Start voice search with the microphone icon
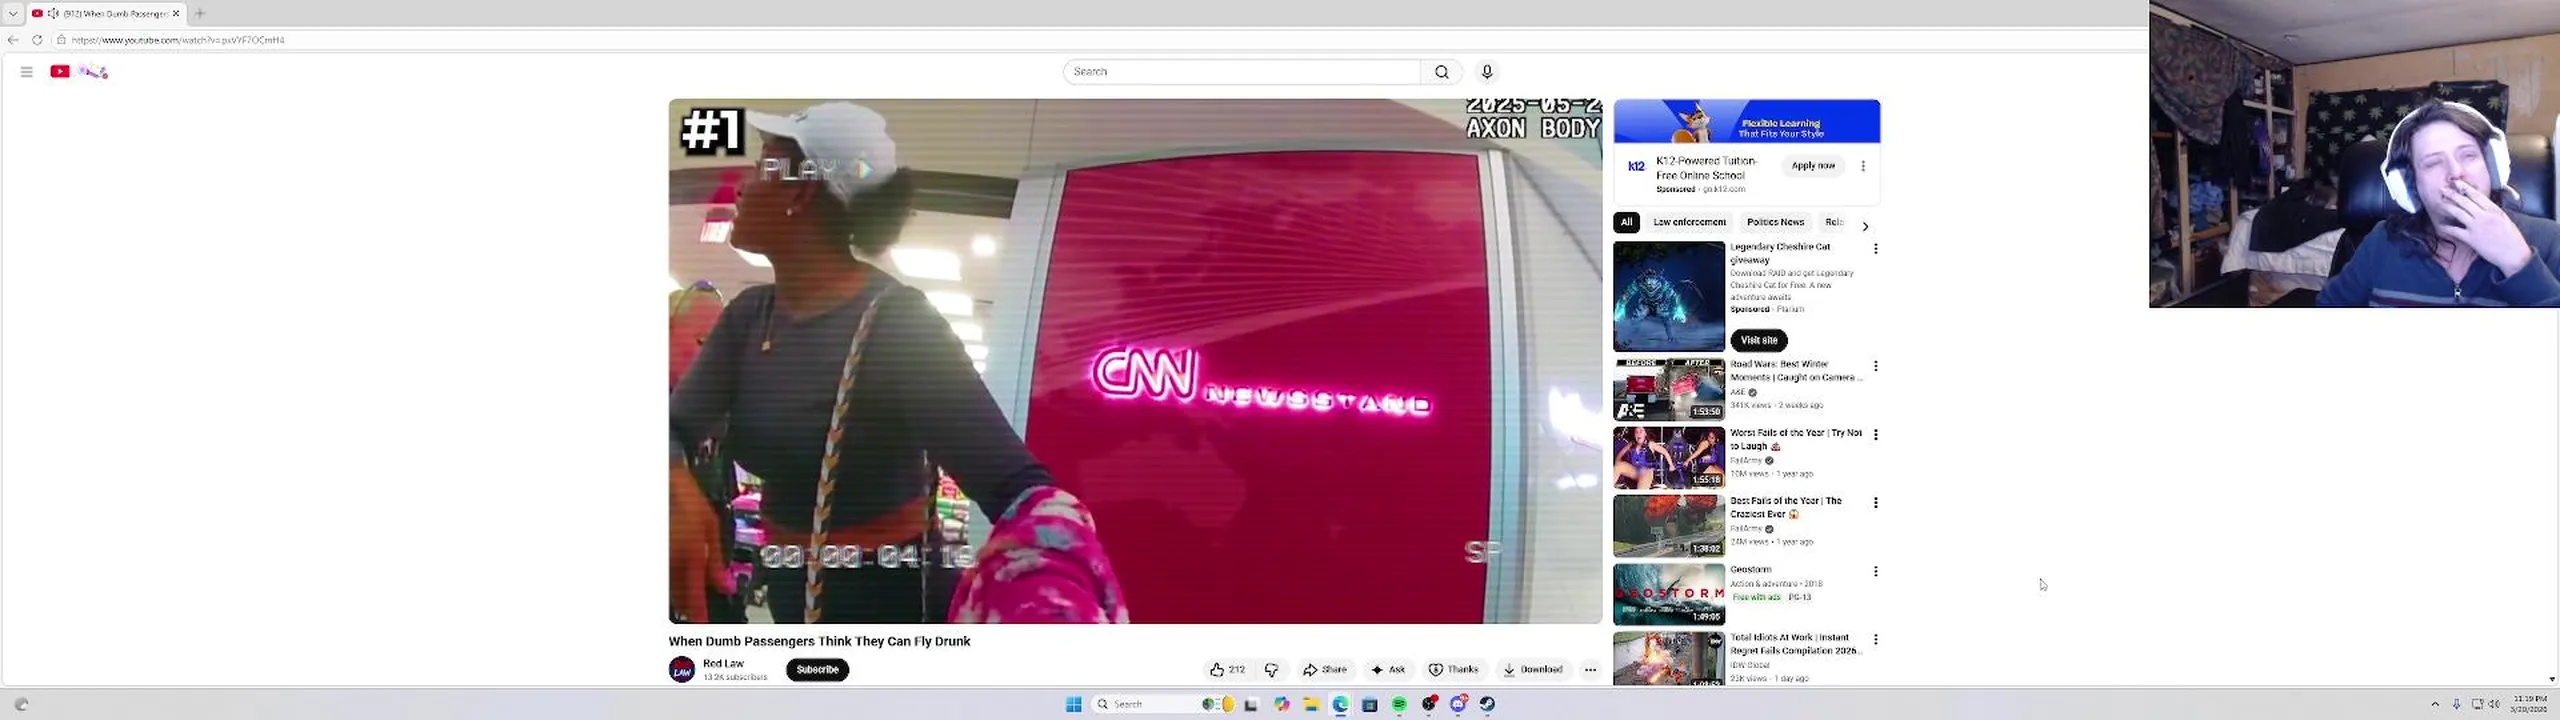 pyautogui.click(x=1487, y=72)
